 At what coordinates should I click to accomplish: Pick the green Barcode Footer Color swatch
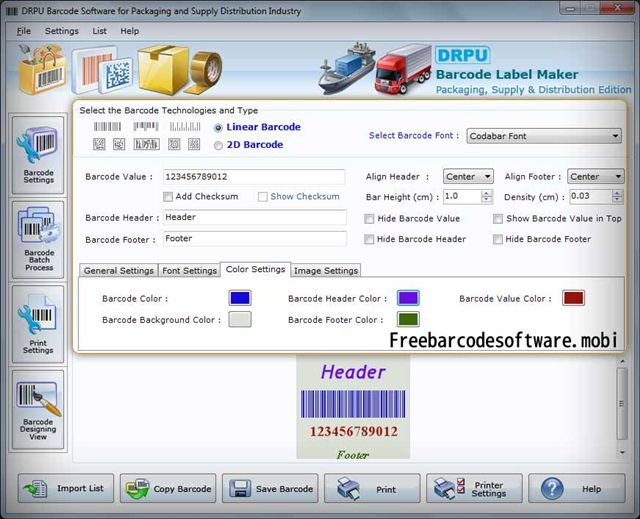[x=408, y=319]
